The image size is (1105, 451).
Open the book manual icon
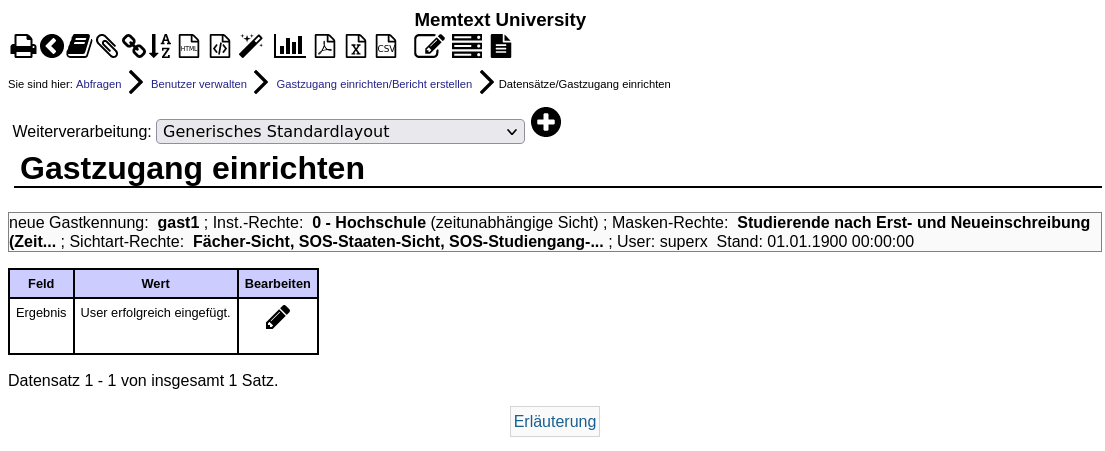pyautogui.click(x=79, y=46)
